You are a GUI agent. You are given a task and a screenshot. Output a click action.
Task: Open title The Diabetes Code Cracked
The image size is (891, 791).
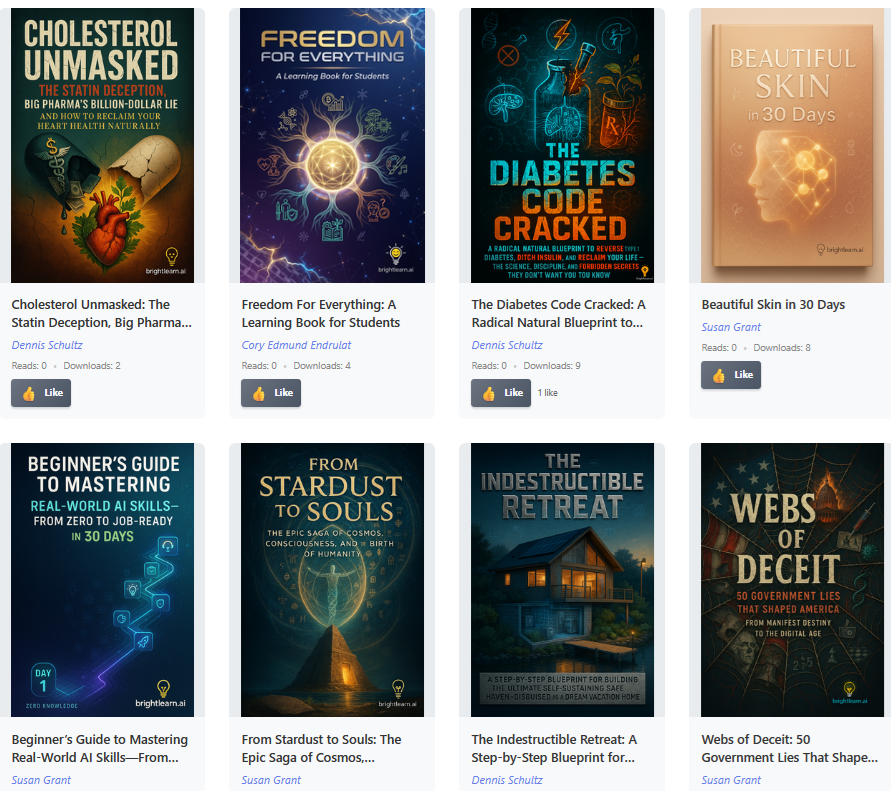coord(559,314)
